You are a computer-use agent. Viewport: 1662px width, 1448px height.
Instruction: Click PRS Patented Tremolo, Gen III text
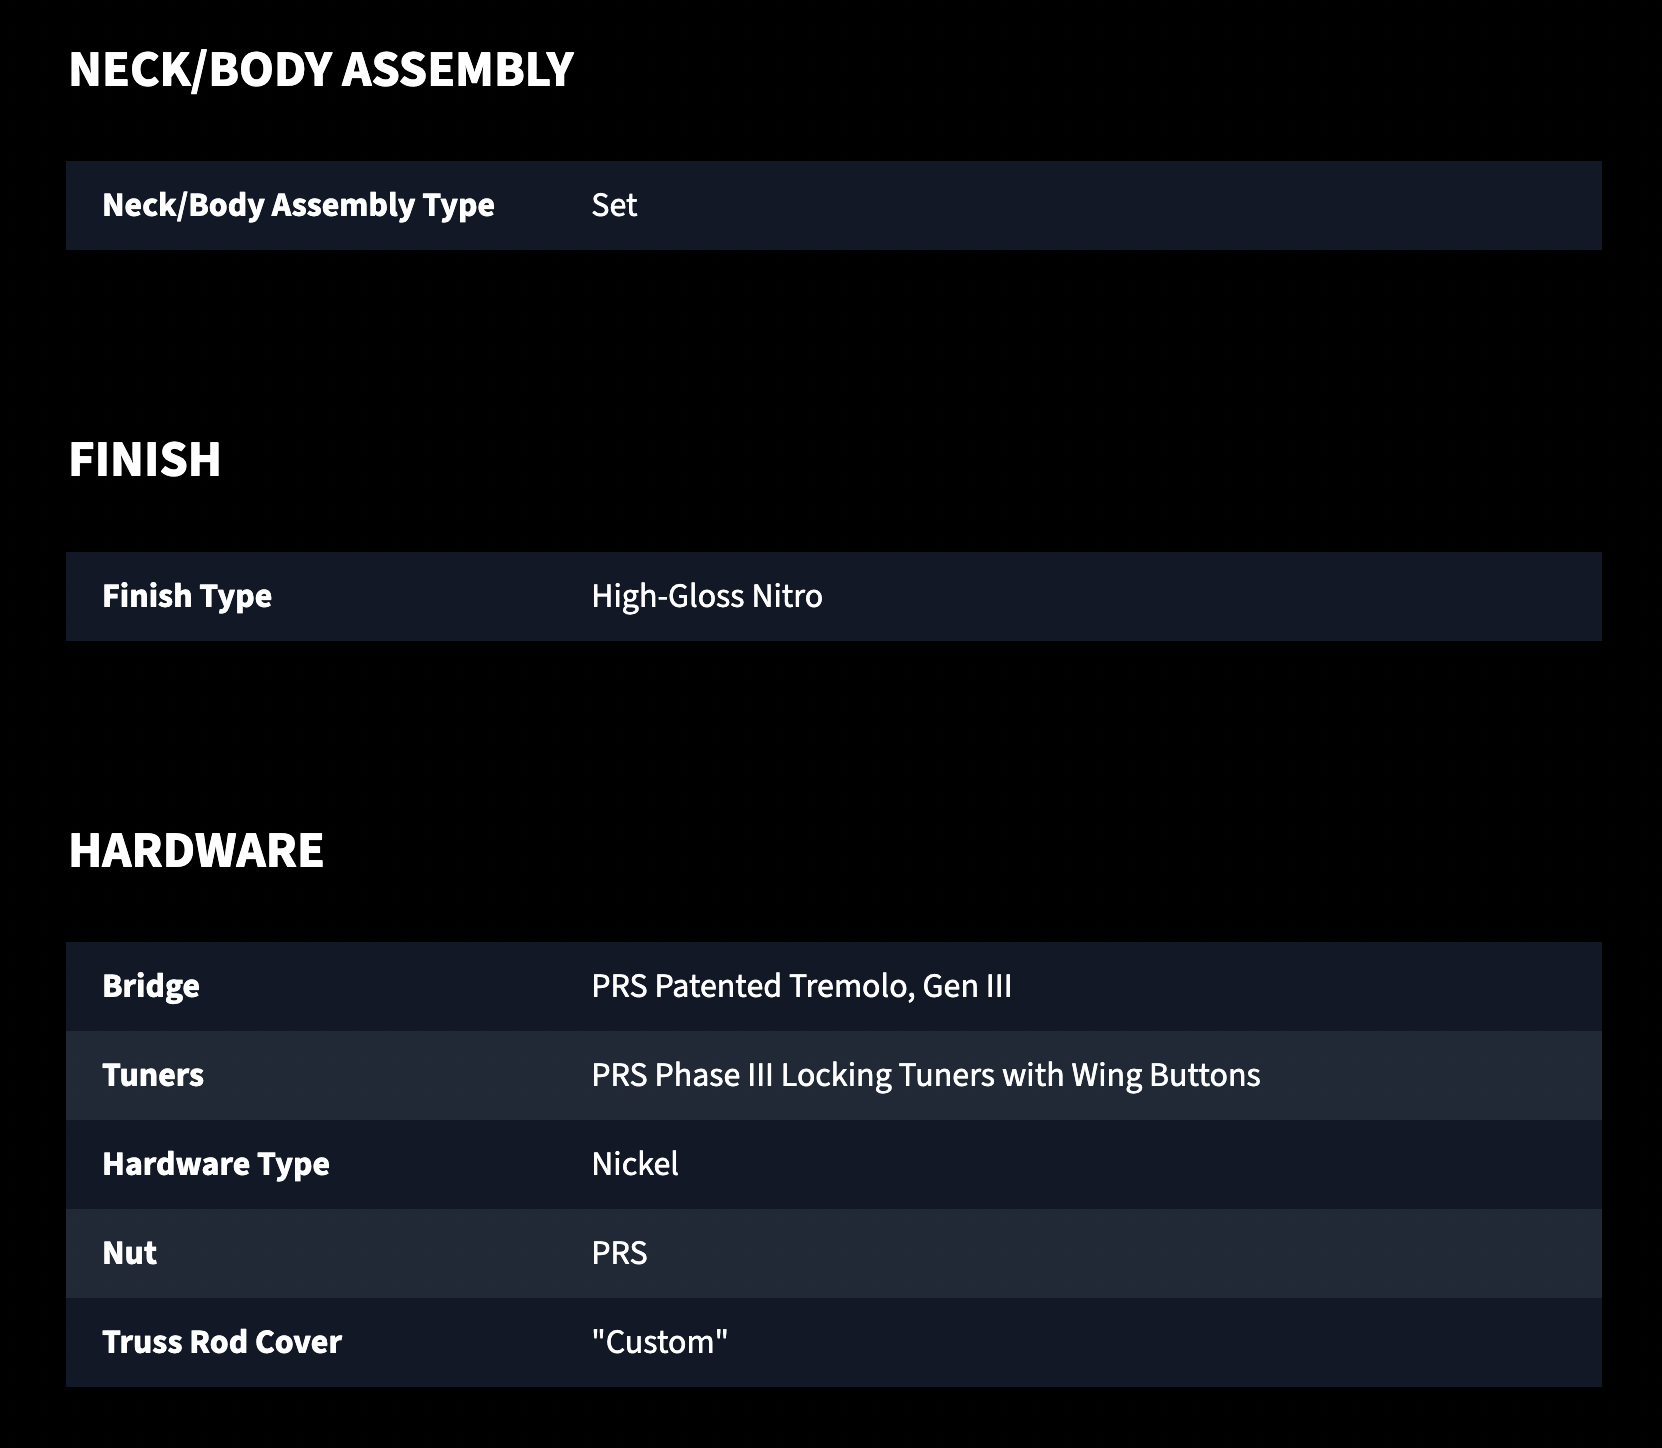(x=802, y=986)
